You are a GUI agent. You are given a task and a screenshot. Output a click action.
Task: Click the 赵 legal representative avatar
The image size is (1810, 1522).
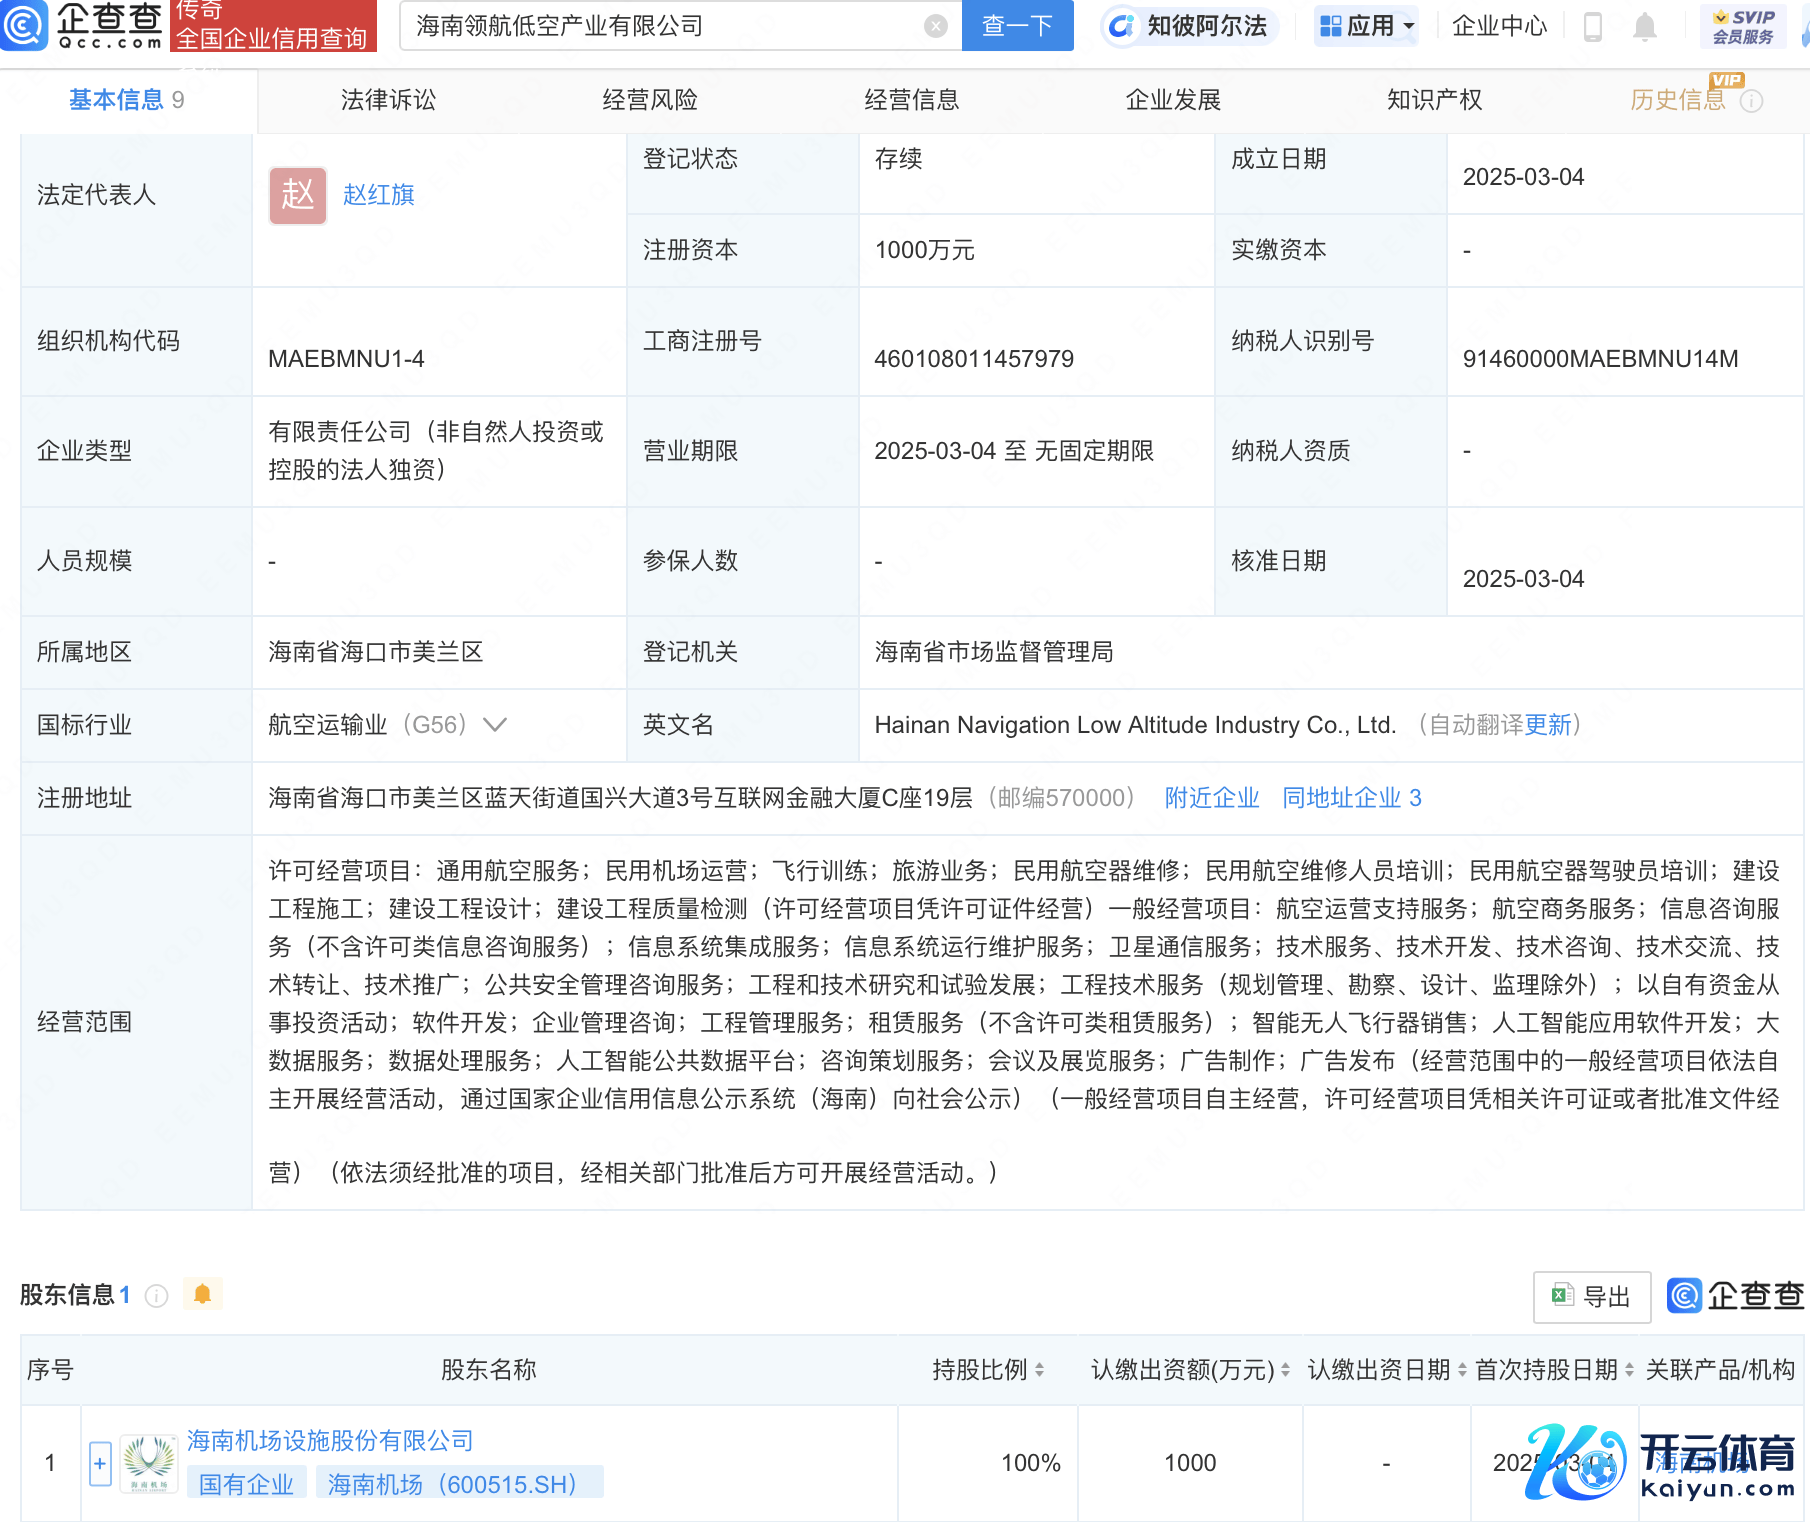[x=297, y=195]
